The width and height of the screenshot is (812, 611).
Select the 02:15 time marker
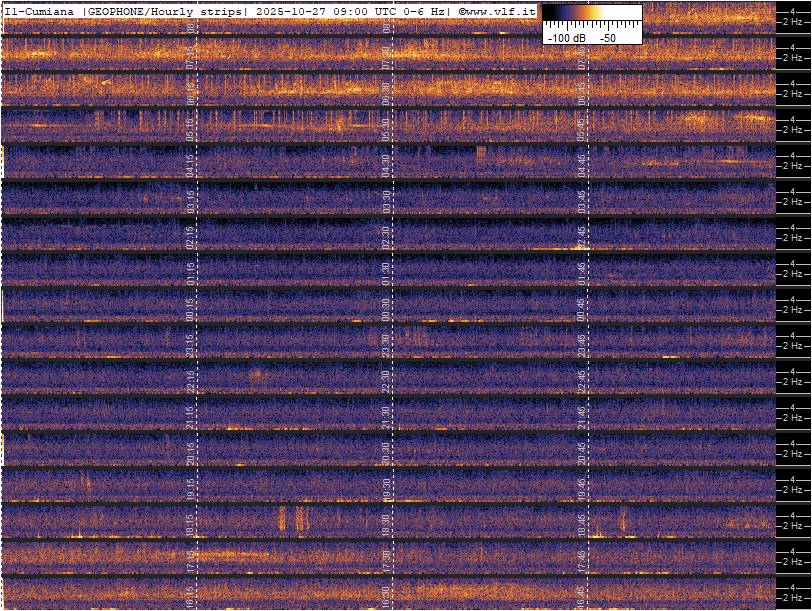coord(191,237)
